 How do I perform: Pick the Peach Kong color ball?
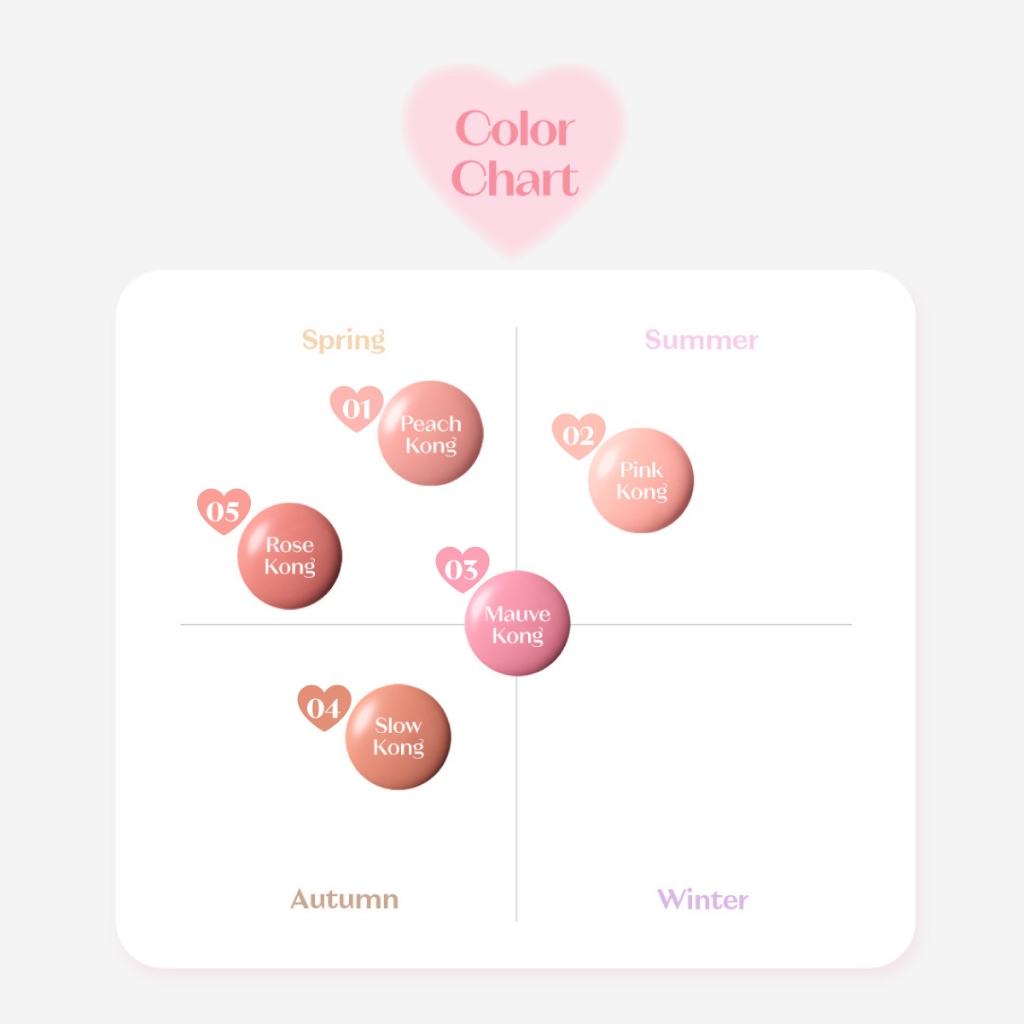[x=431, y=434]
